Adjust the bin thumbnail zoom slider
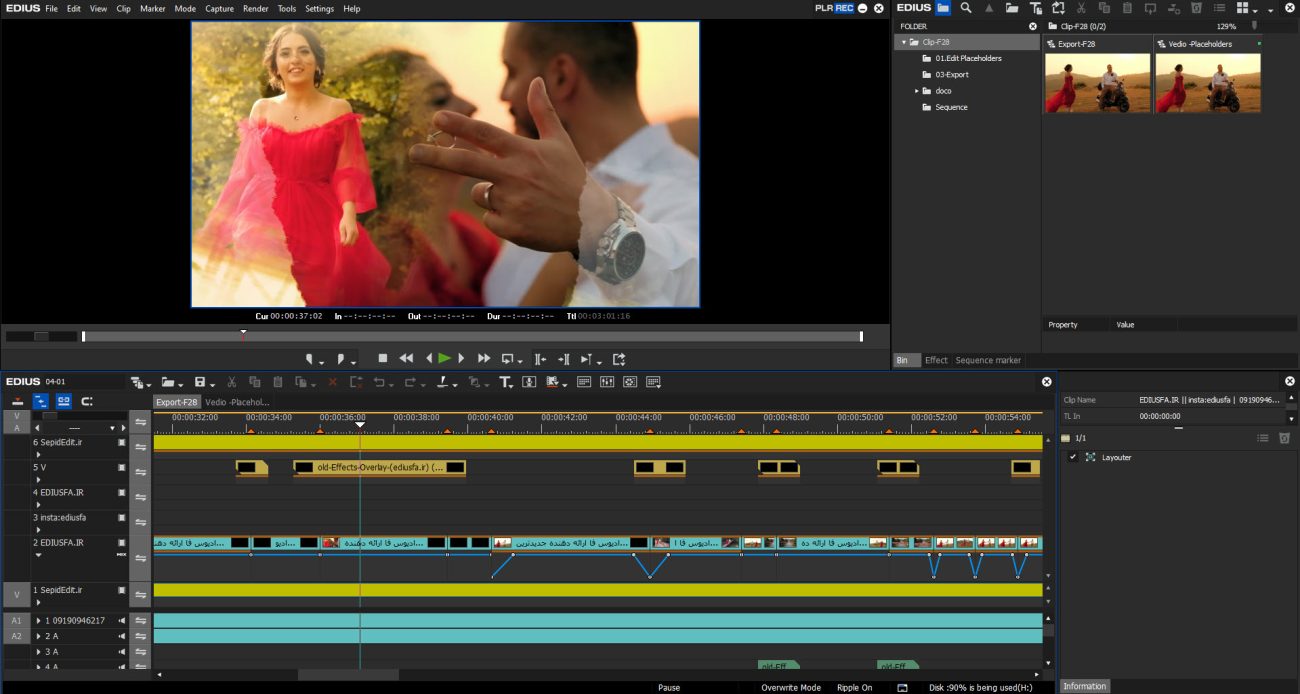Image resolution: width=1300 pixels, height=694 pixels. pyautogui.click(x=1255, y=26)
